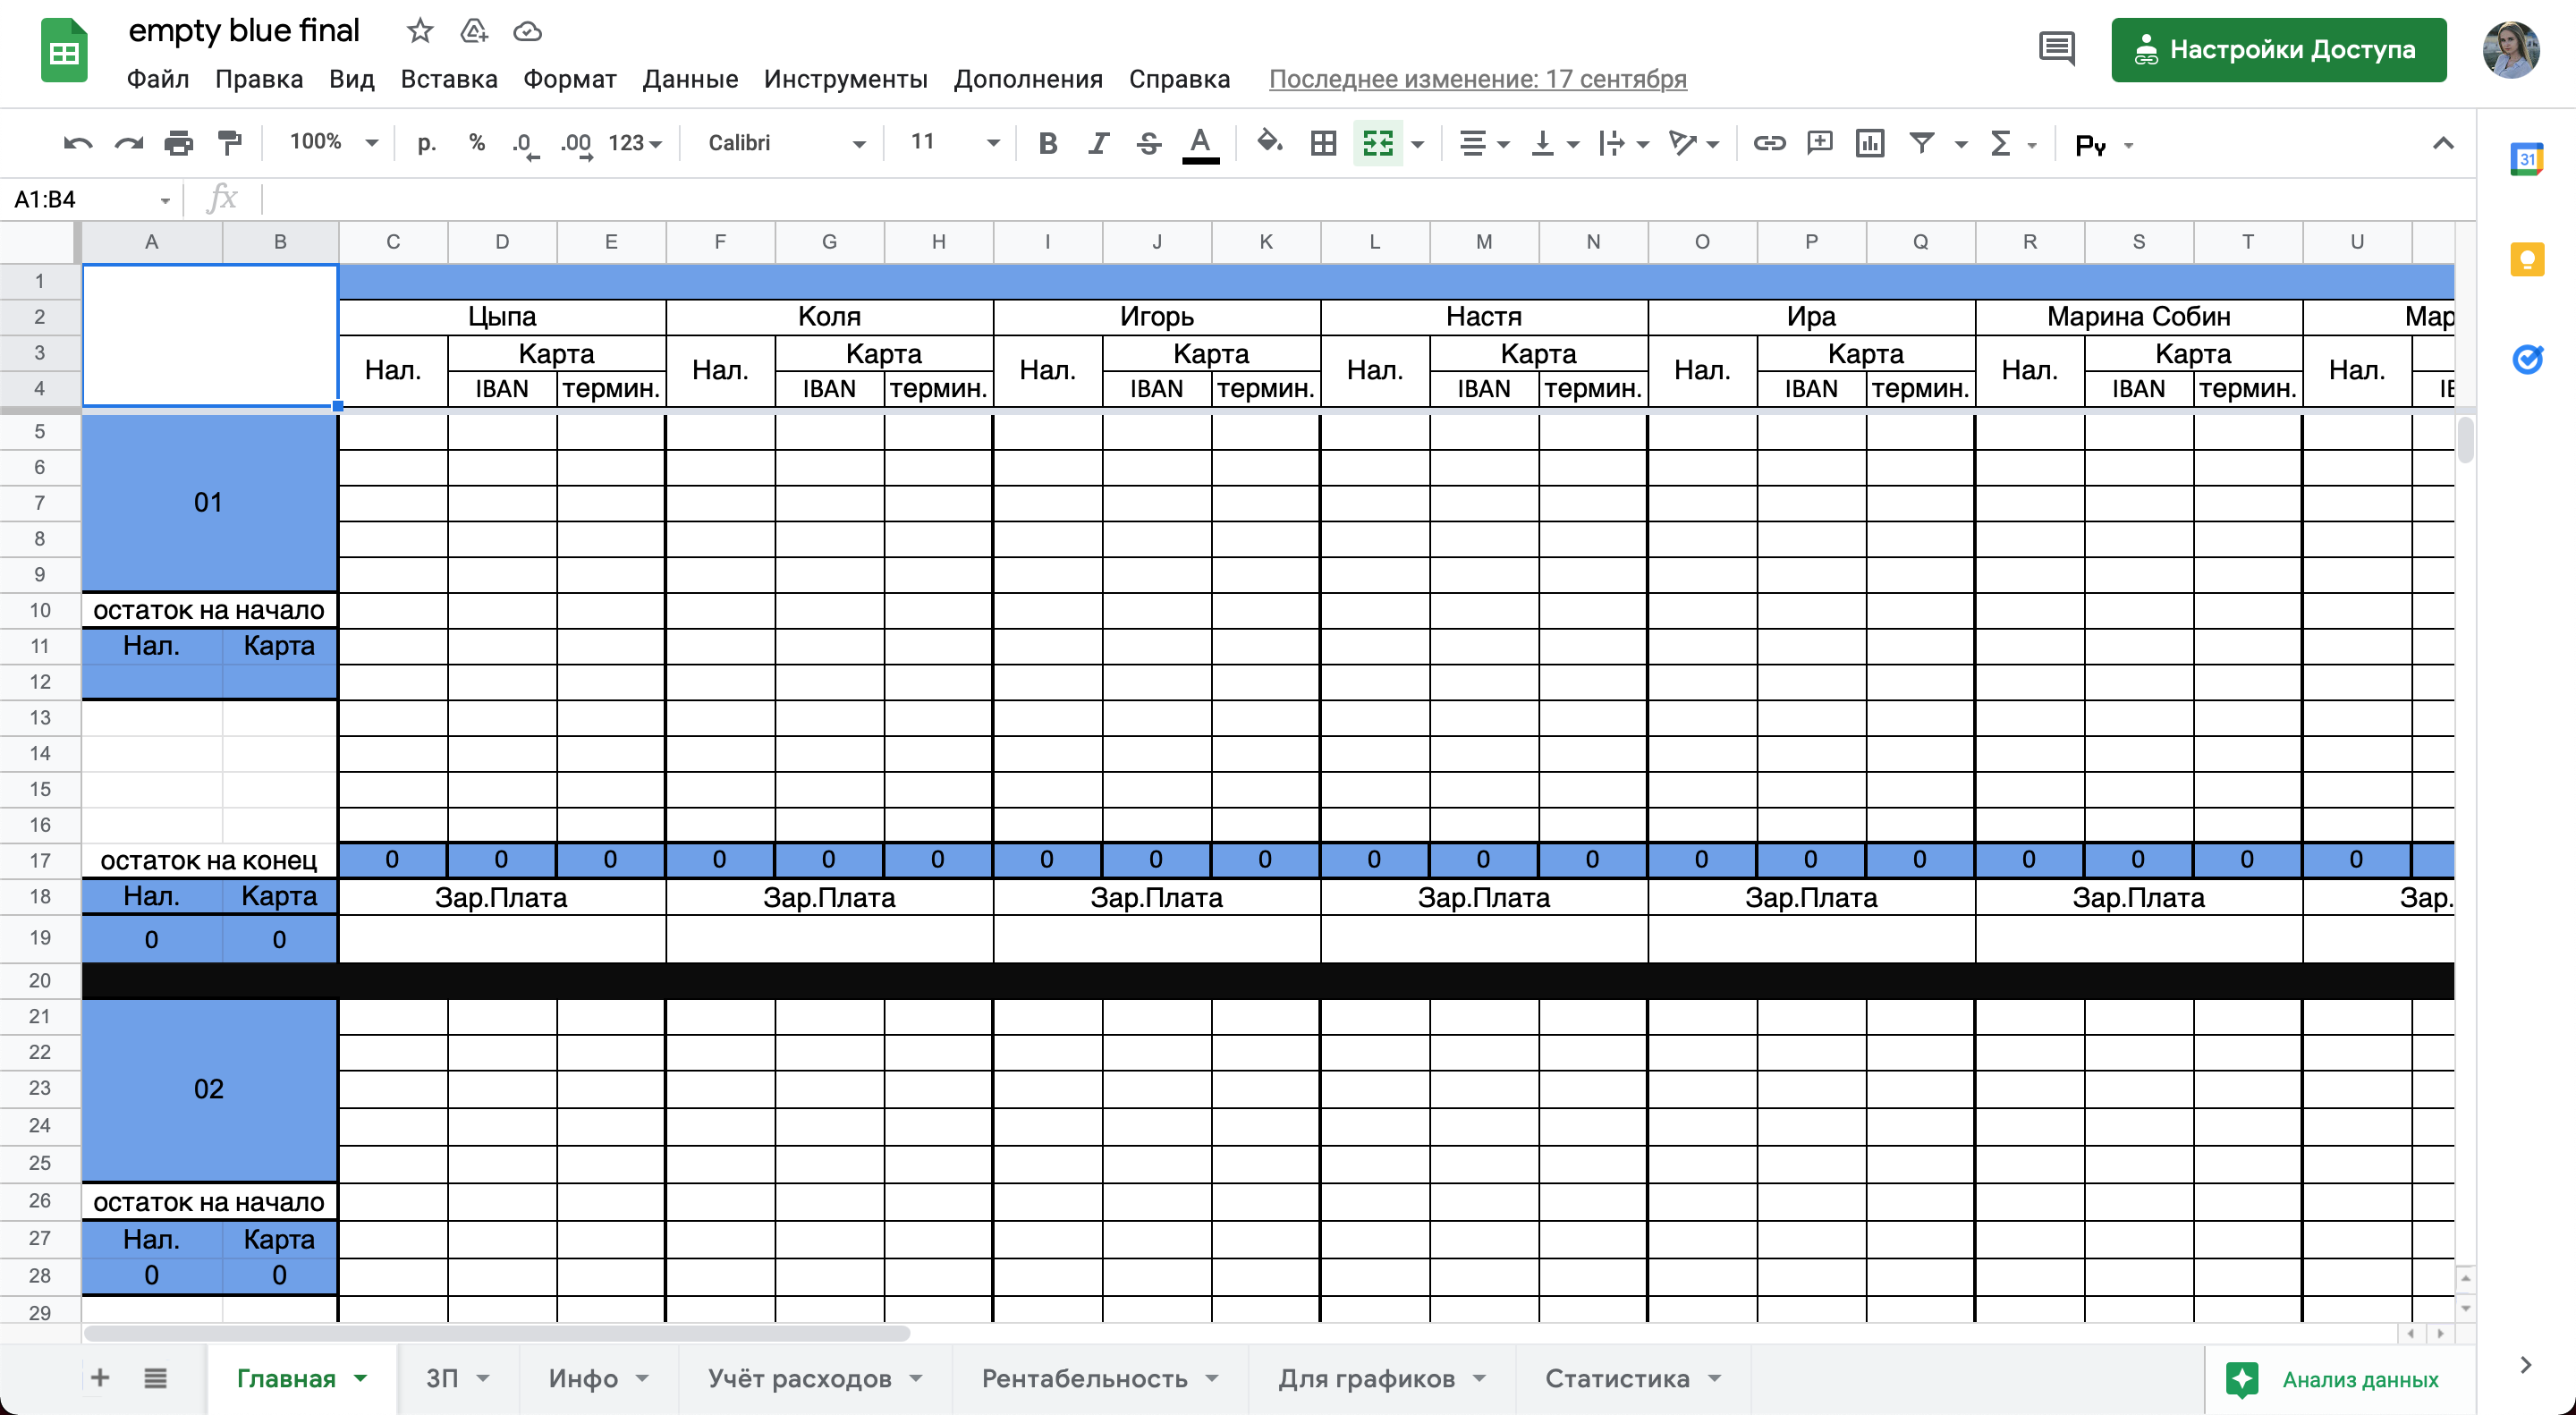Format as currency (р.)
This screenshot has width=2576, height=1415.
pyautogui.click(x=427, y=144)
